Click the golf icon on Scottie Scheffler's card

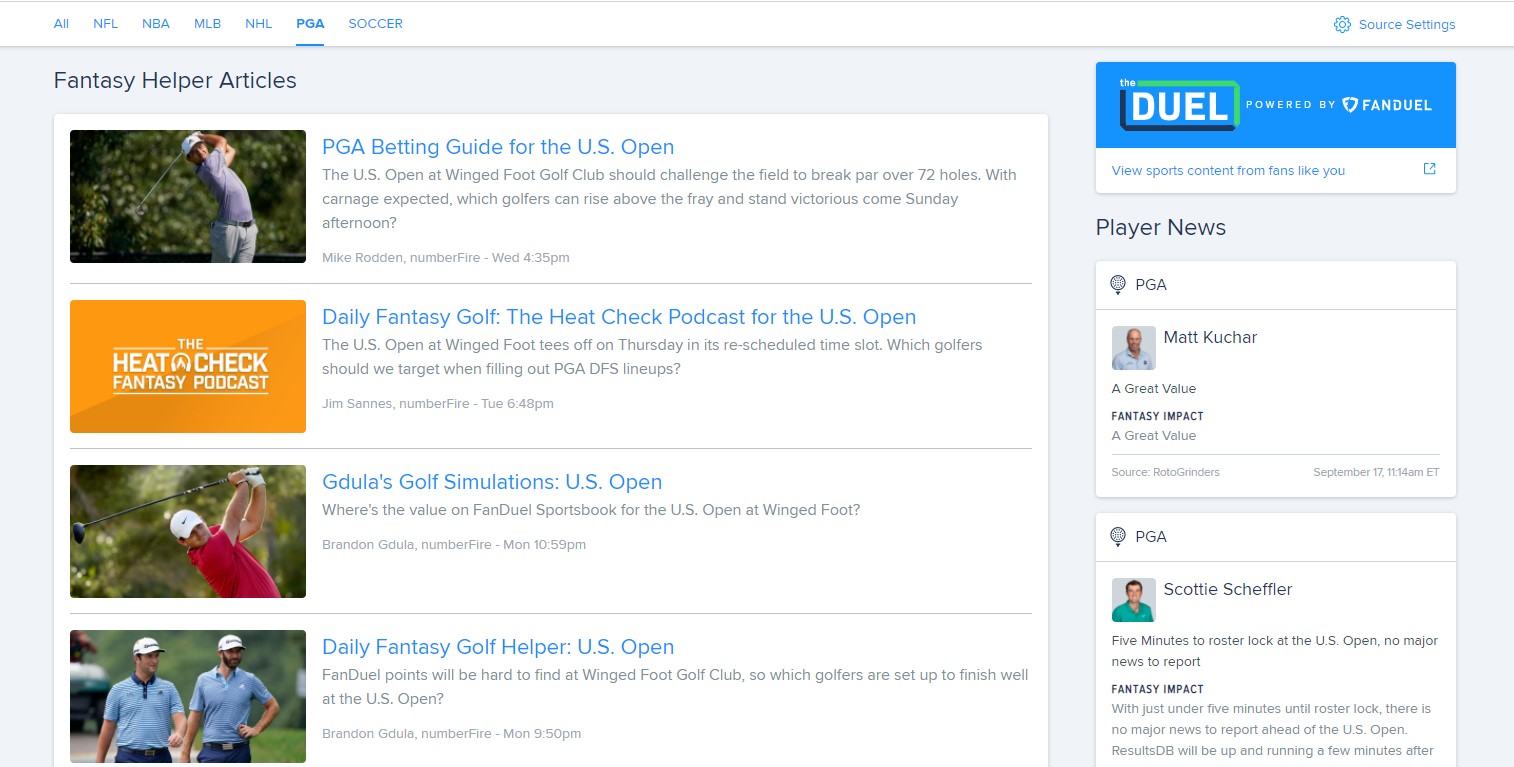1118,537
